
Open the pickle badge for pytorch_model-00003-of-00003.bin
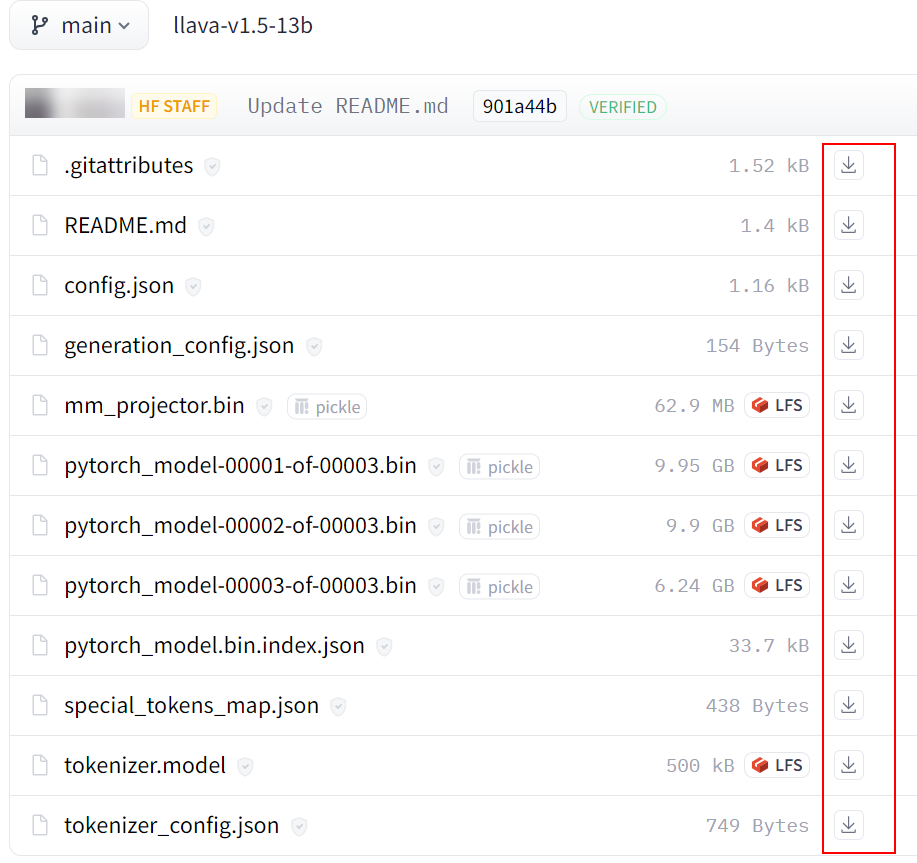pyautogui.click(x=499, y=587)
